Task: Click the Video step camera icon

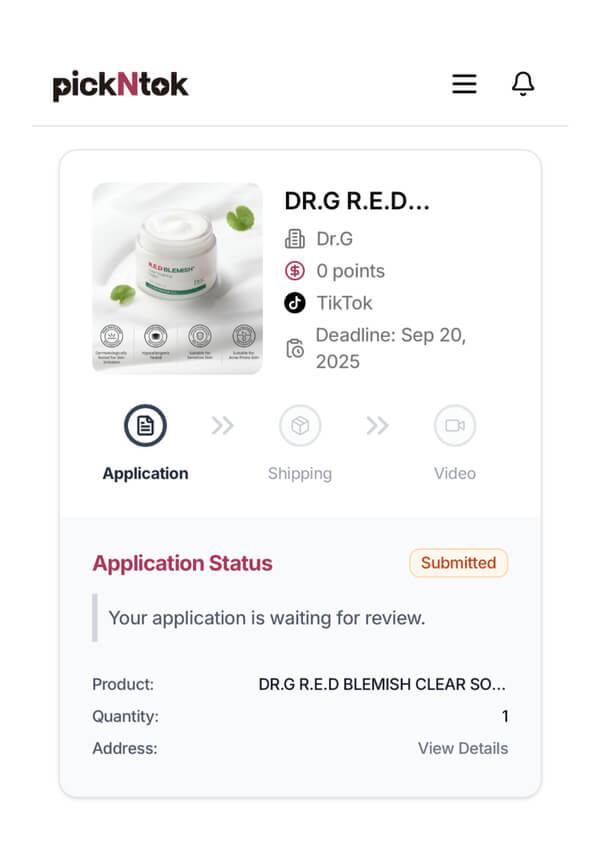Action: (455, 426)
